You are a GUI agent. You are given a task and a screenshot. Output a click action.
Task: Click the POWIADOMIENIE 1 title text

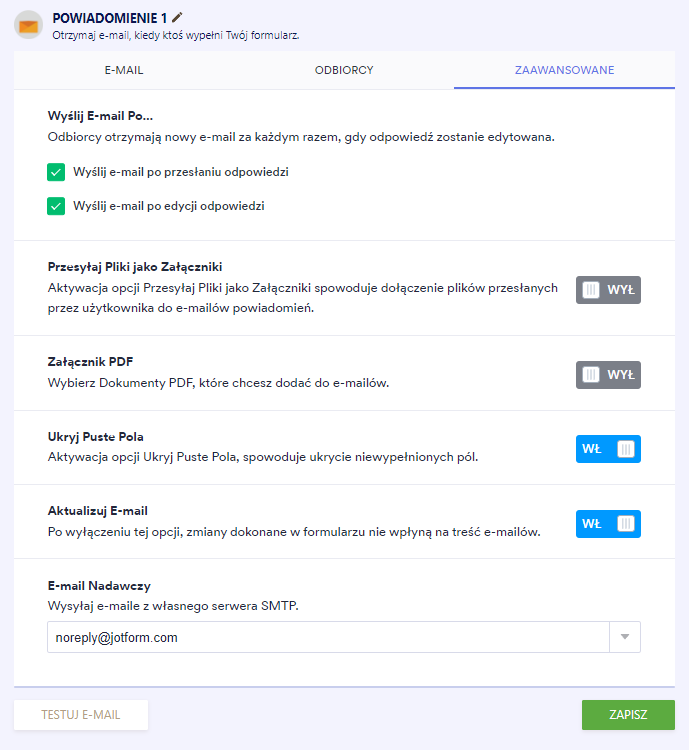point(109,17)
